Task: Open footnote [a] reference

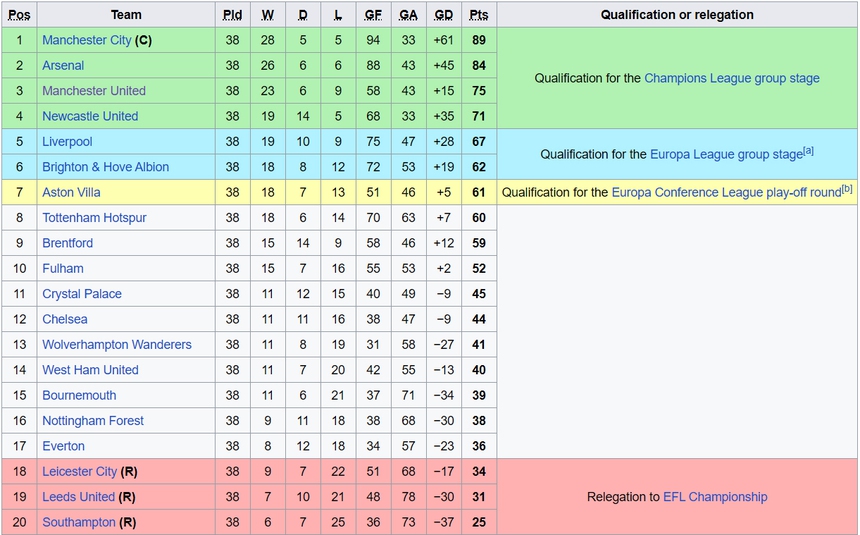Action: click(x=808, y=151)
